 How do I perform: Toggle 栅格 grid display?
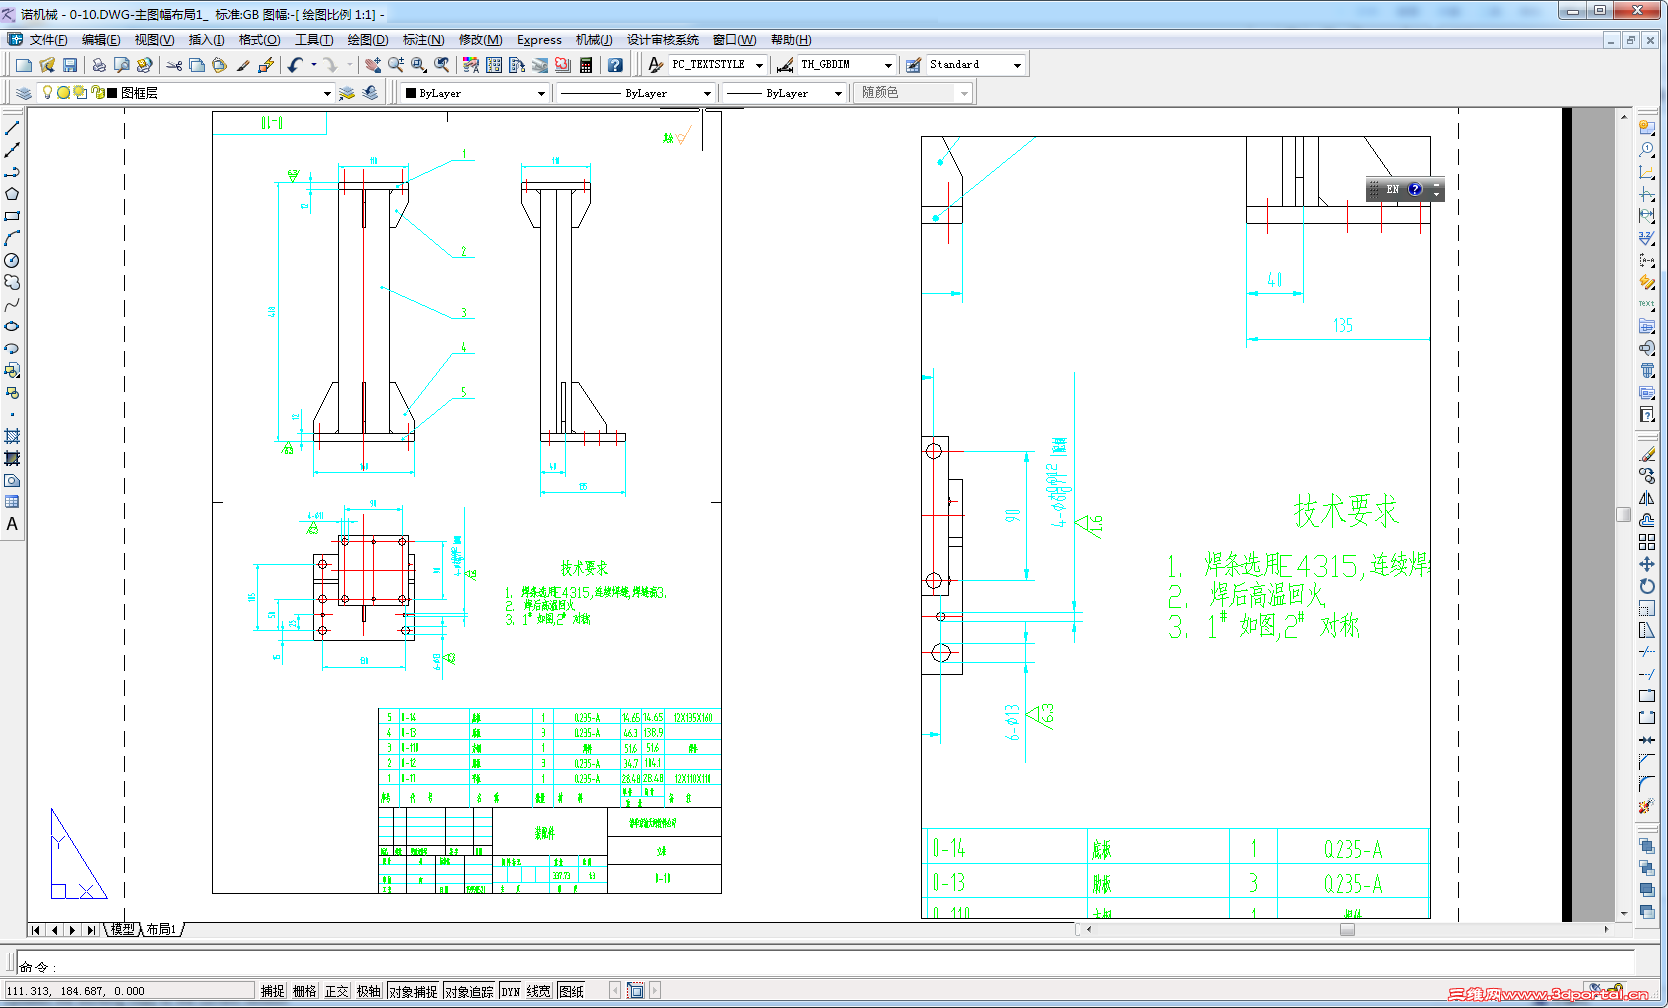tap(304, 991)
